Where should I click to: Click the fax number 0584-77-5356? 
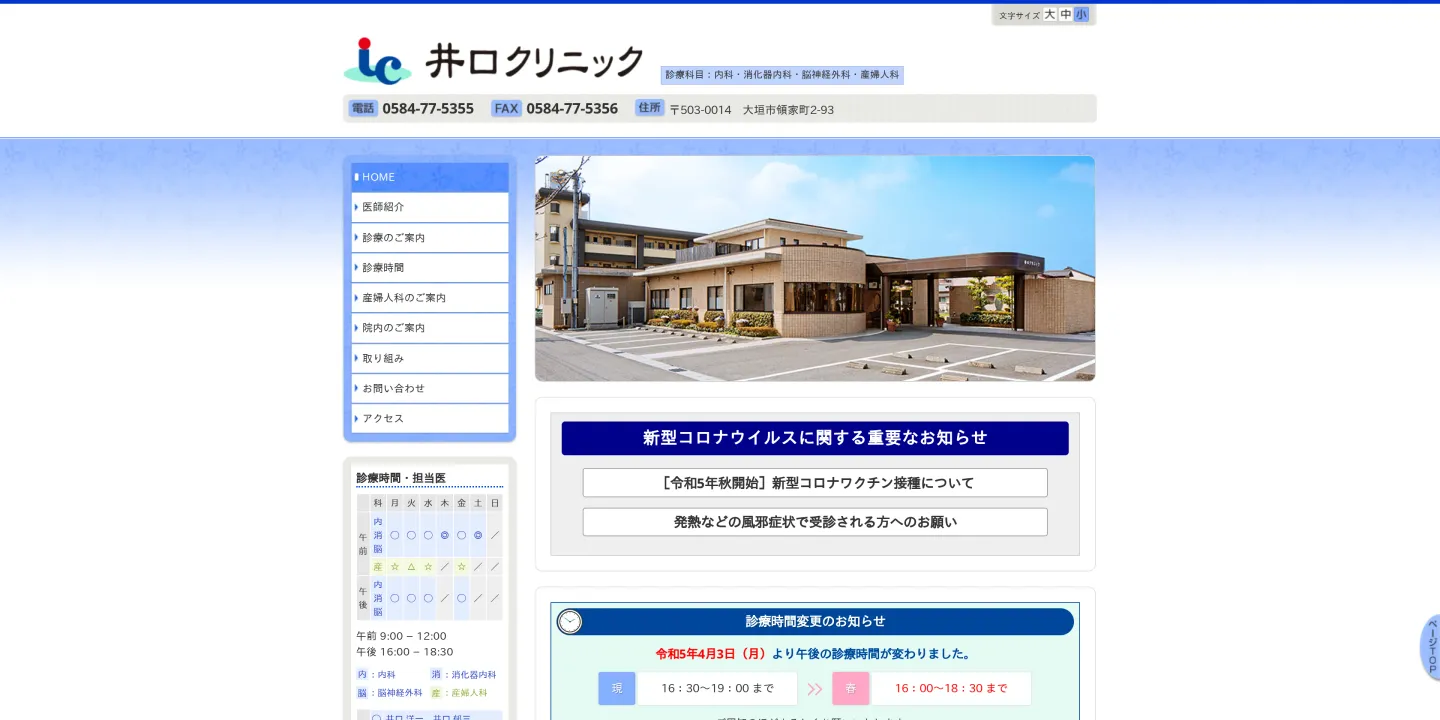tap(572, 109)
